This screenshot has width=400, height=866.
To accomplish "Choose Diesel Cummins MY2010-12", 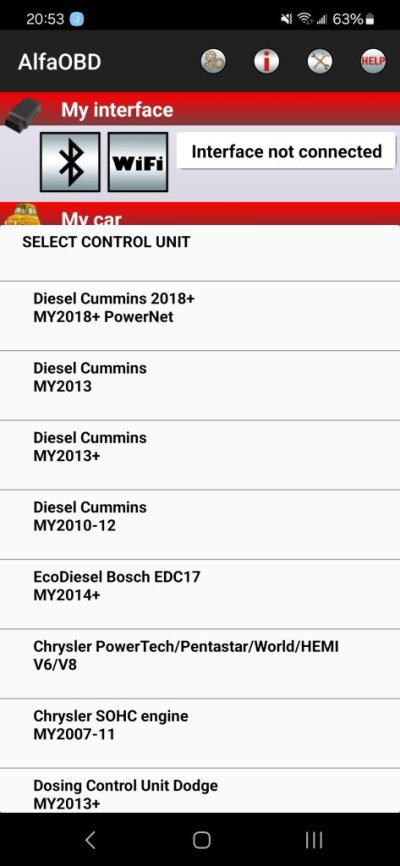I will pyautogui.click(x=200, y=524).
